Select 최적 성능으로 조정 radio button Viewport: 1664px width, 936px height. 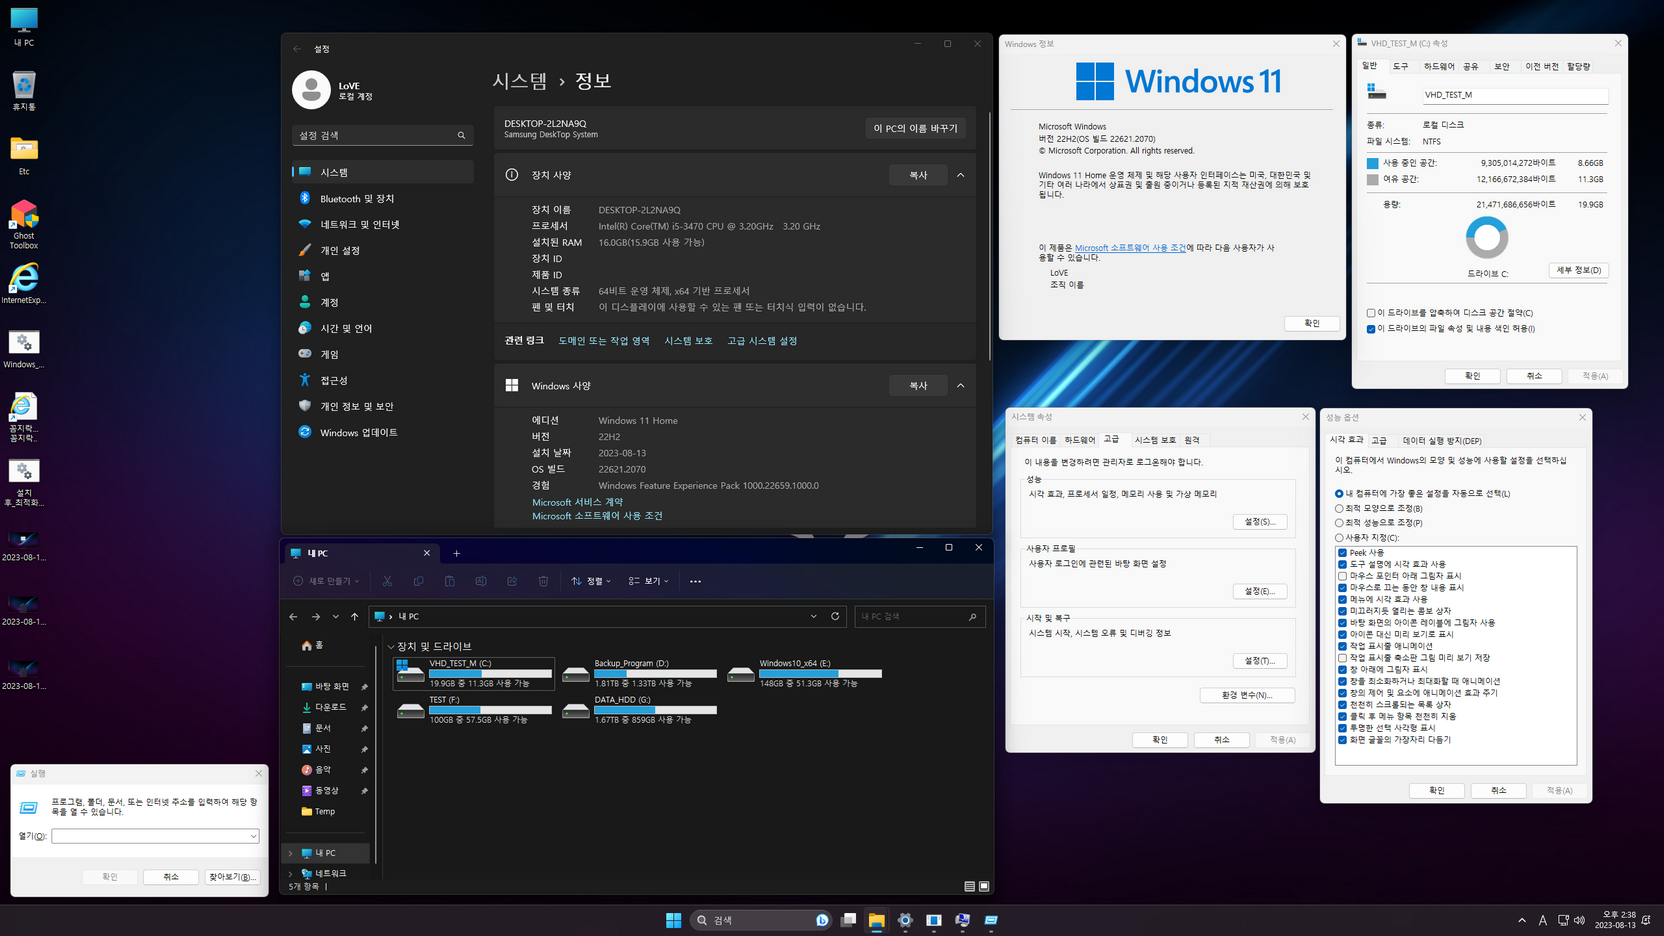1339,522
